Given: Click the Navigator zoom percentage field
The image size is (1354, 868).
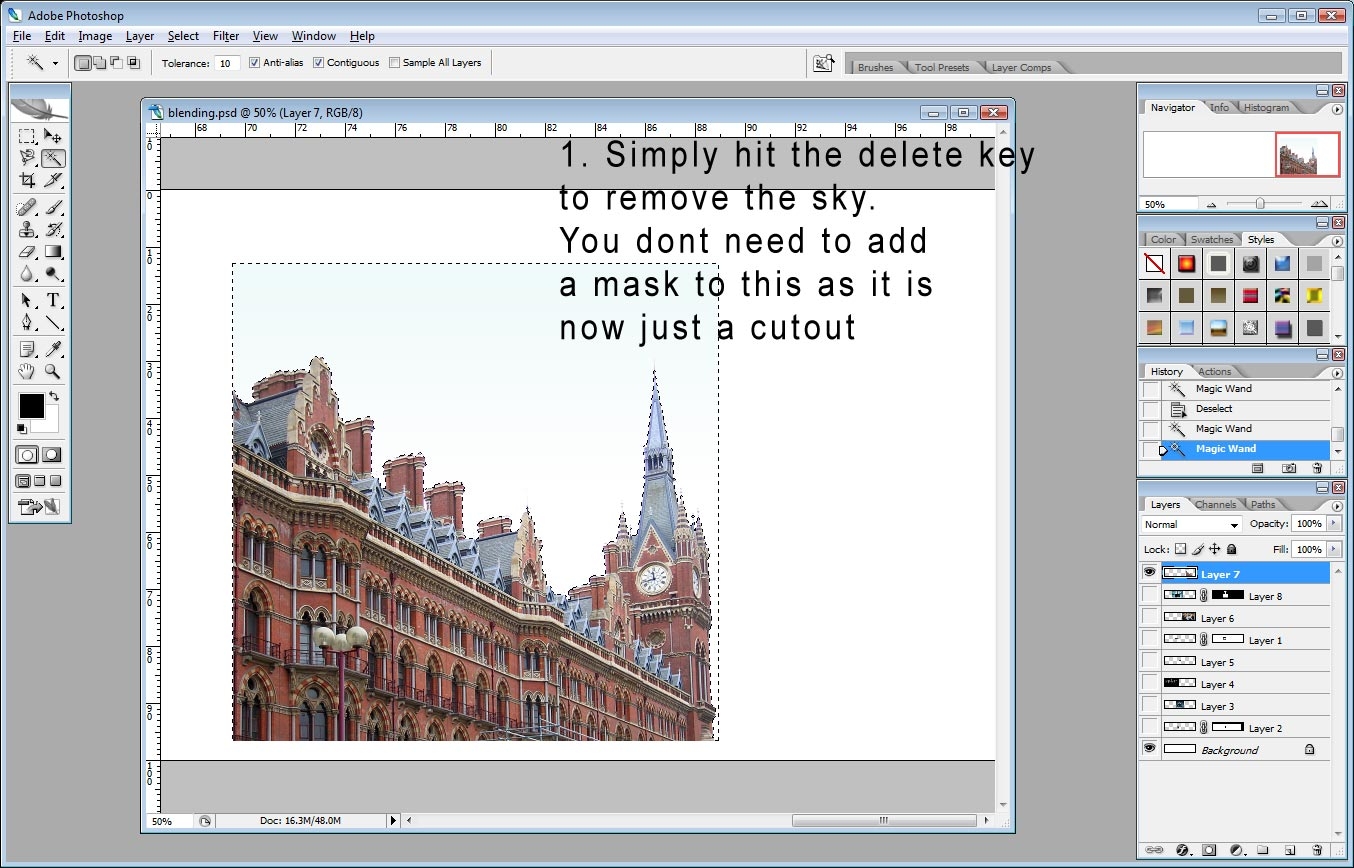Looking at the screenshot, I should click(x=1170, y=204).
